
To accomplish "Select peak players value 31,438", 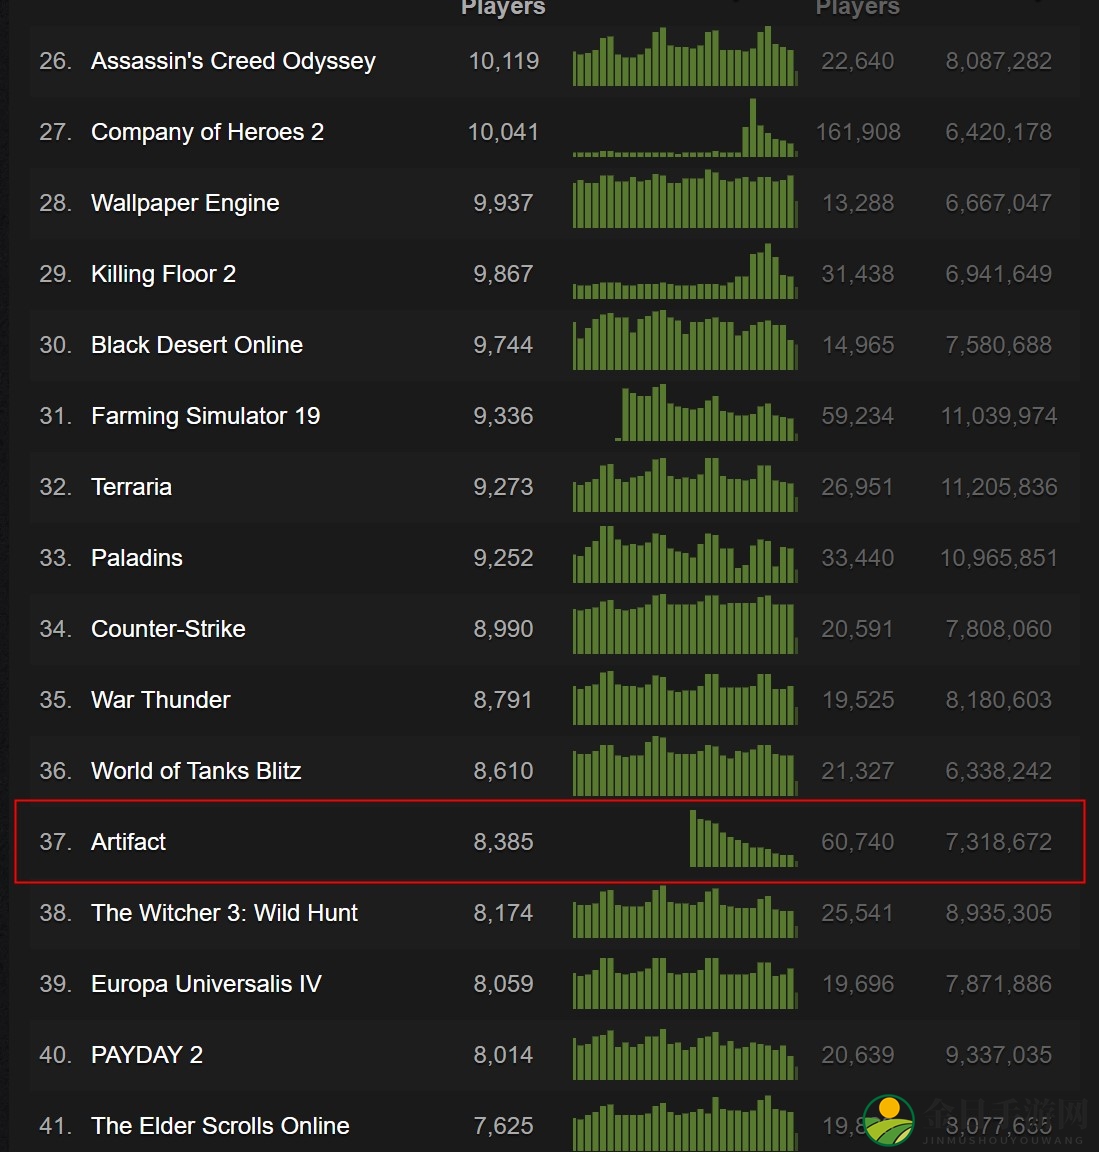I will [x=858, y=274].
